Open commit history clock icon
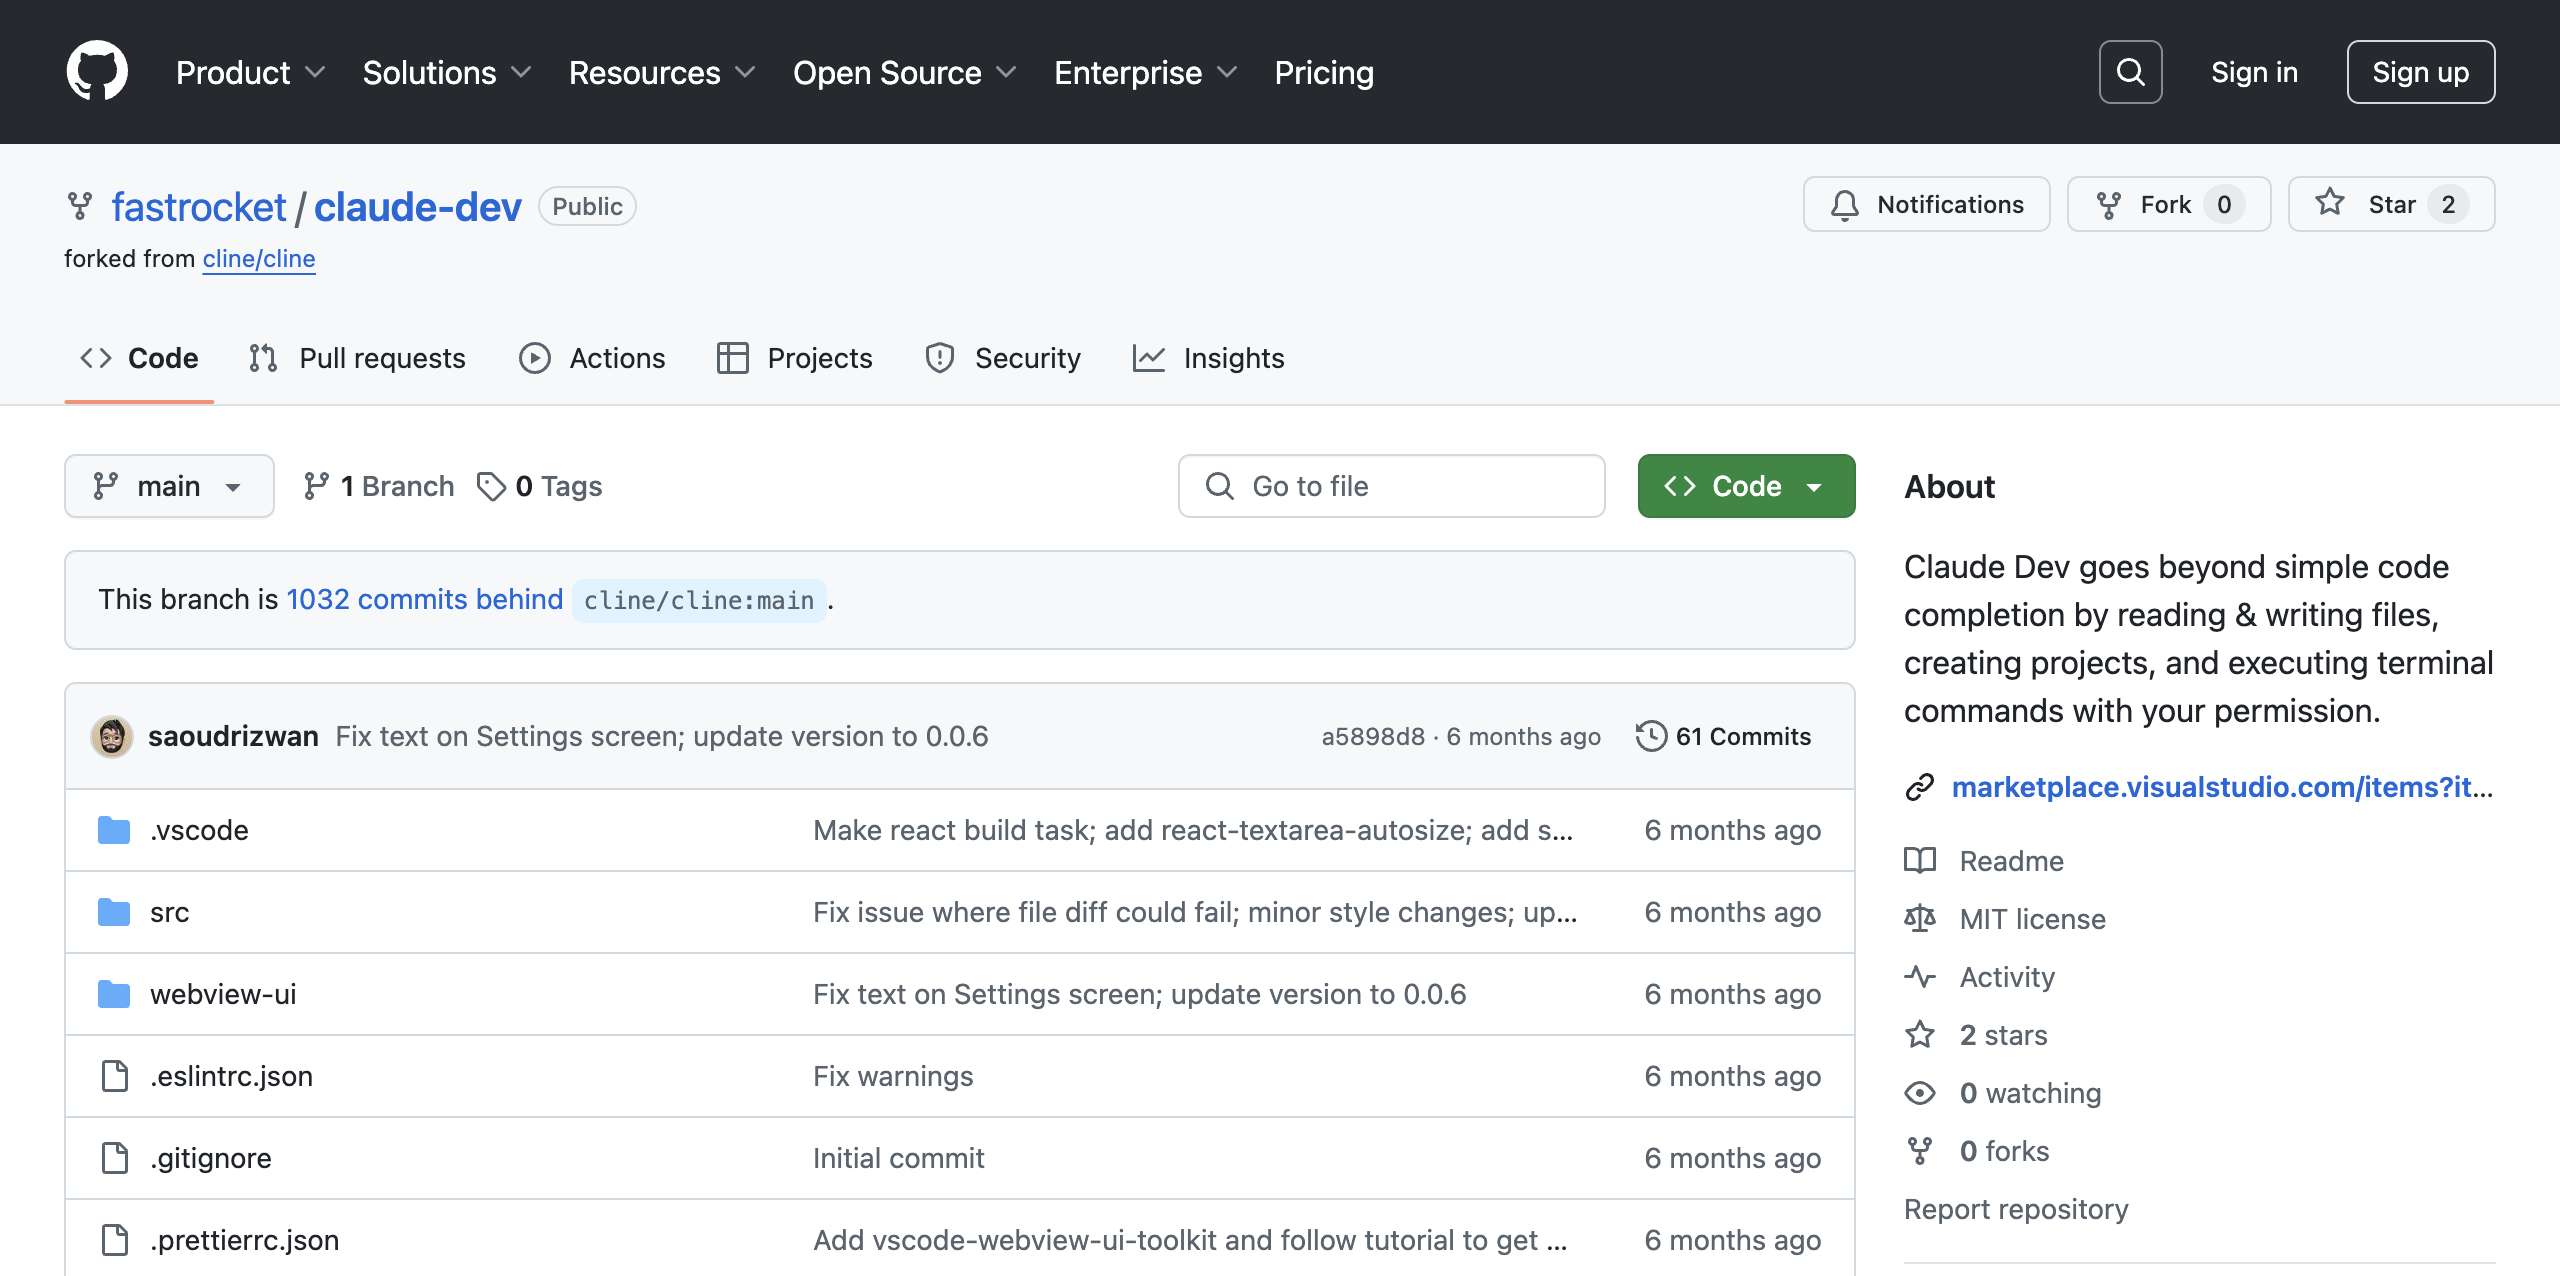 pyautogui.click(x=1651, y=736)
